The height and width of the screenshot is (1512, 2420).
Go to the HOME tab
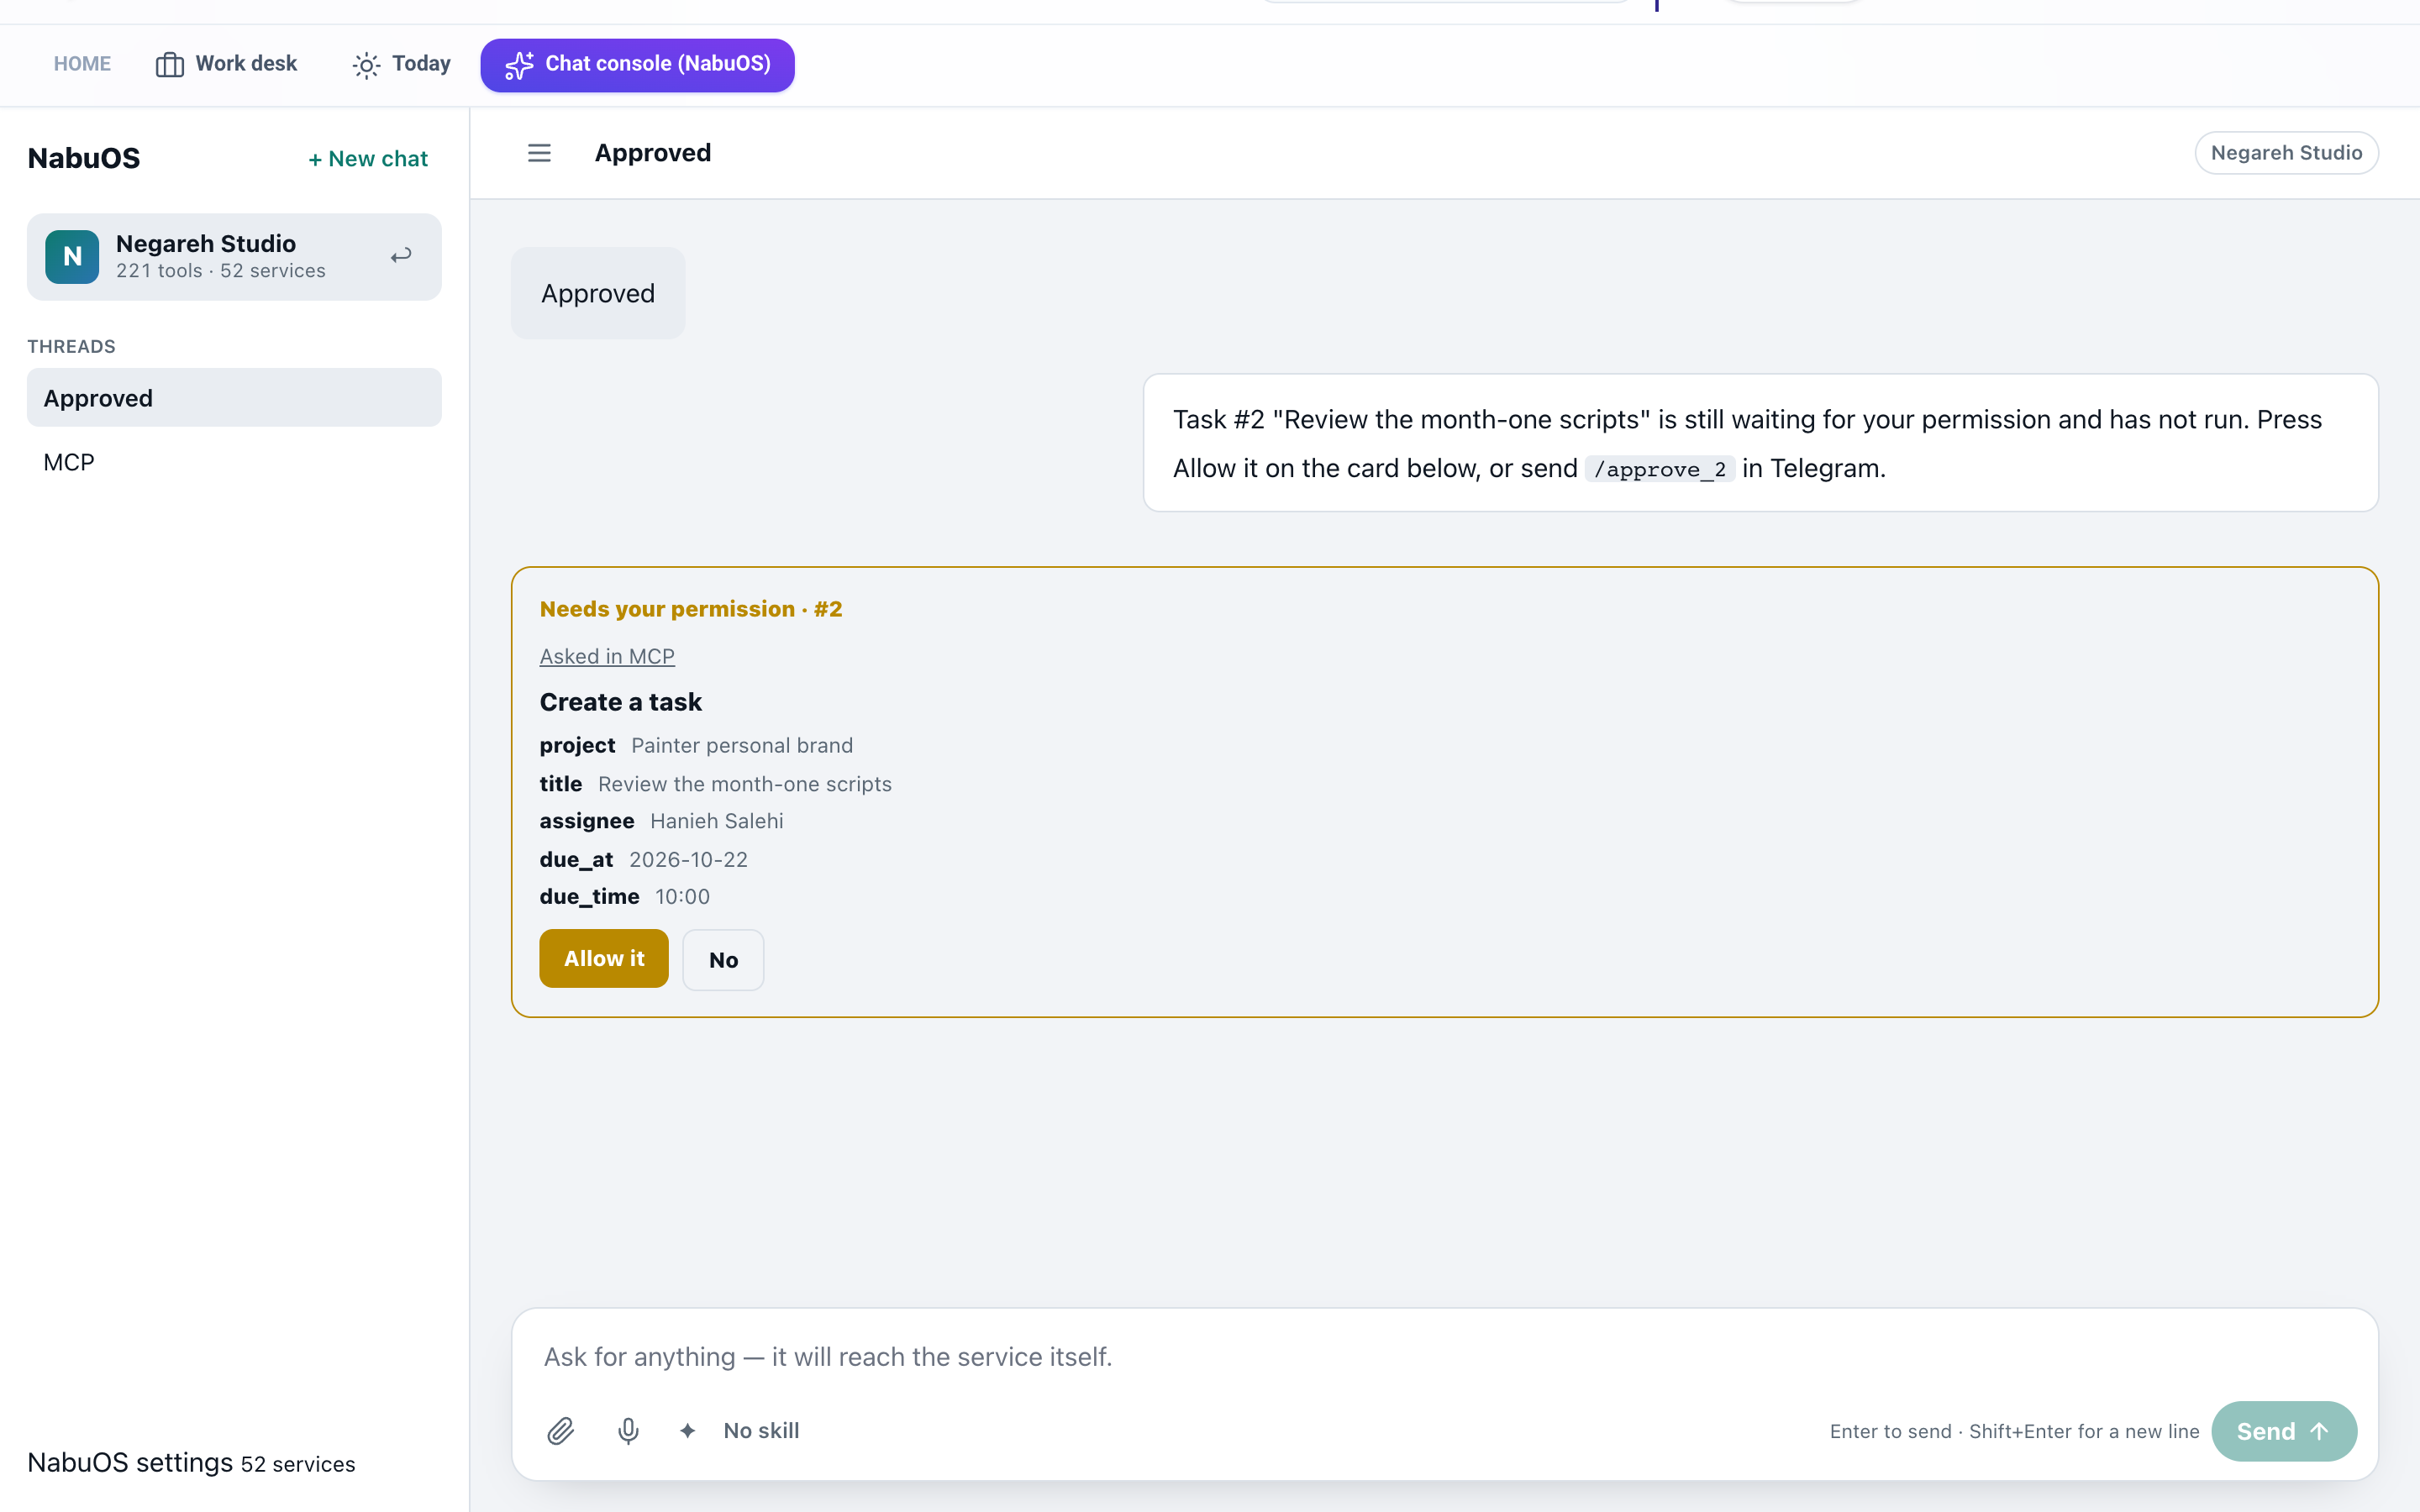click(x=82, y=64)
